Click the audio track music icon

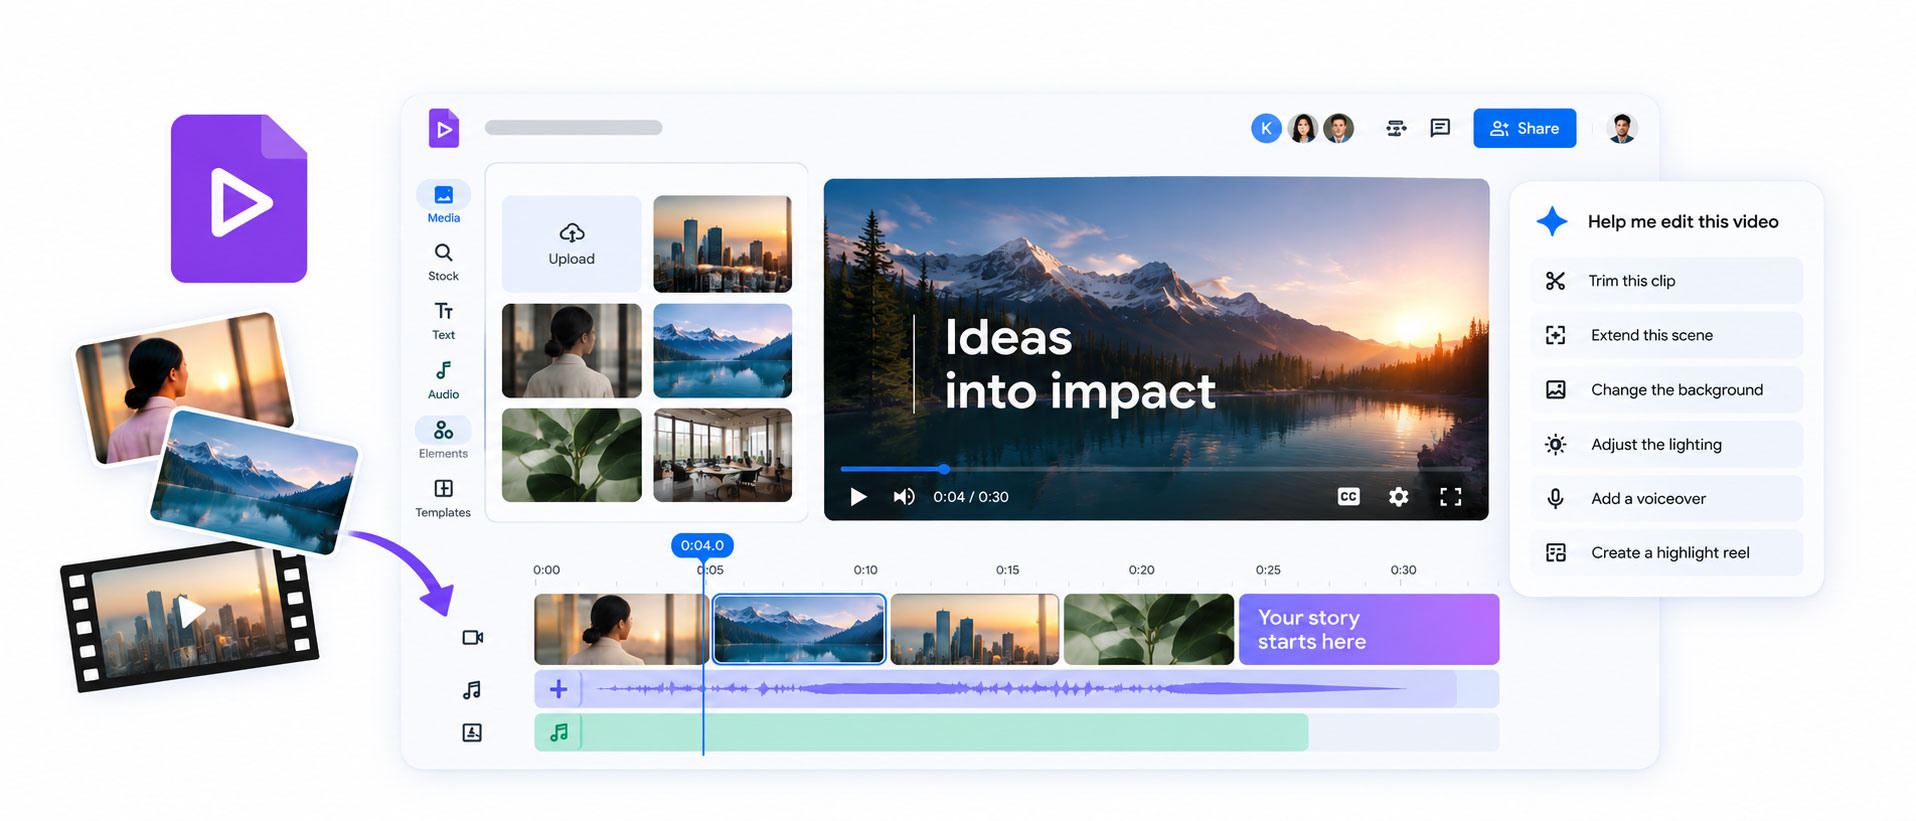click(472, 690)
